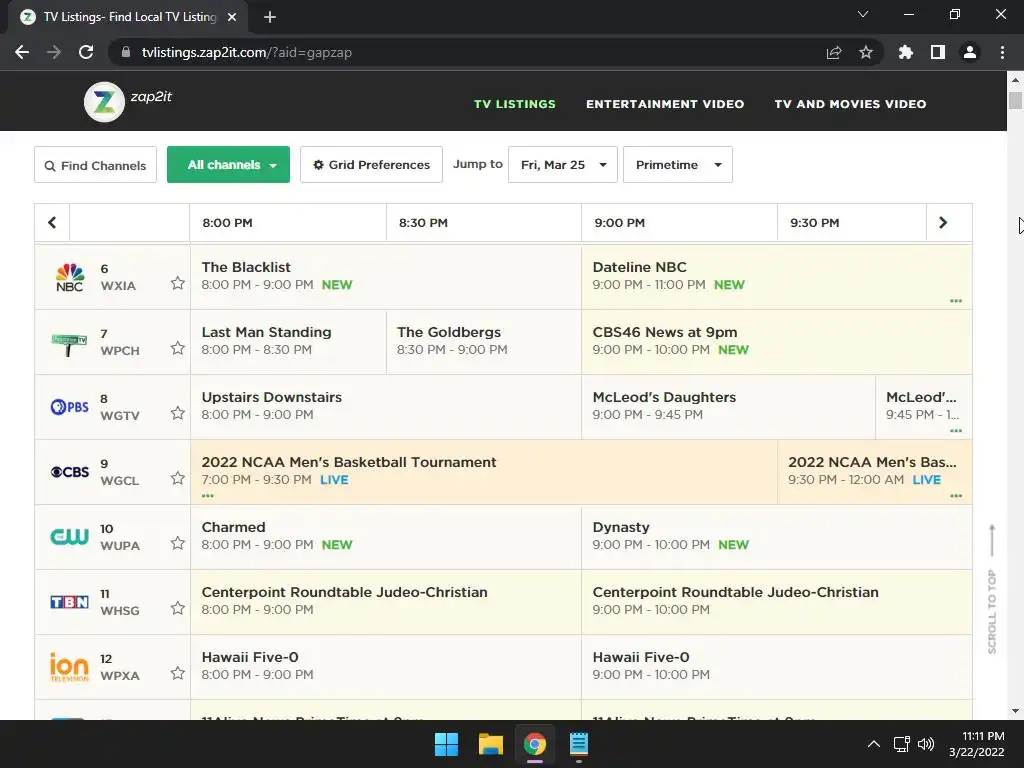Expand more dots on NCAA 7:00 PM
This screenshot has height=768, width=1024.
point(208,496)
